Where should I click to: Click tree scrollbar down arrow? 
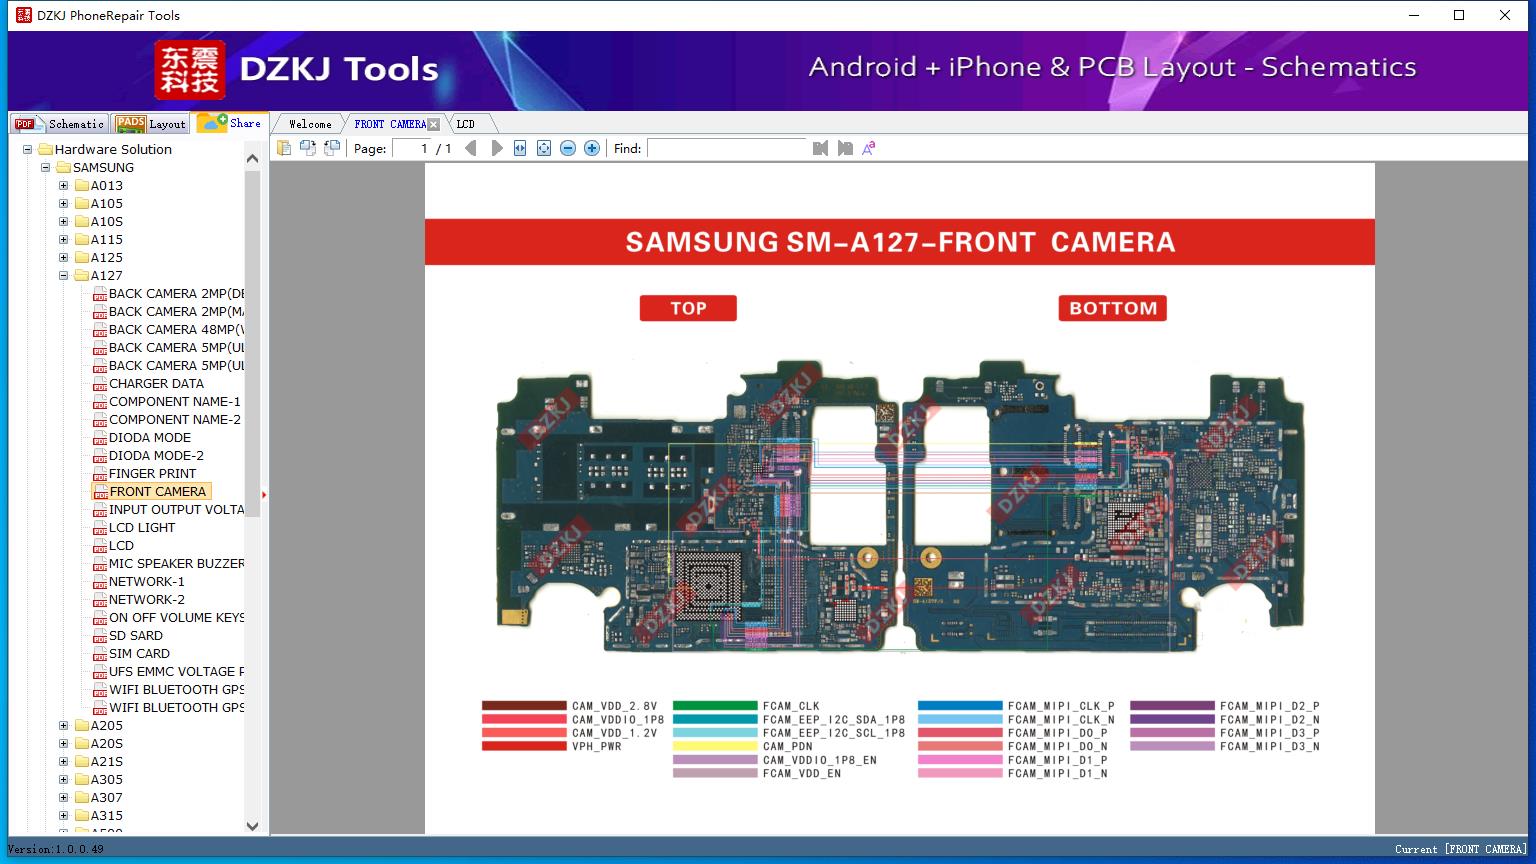pyautogui.click(x=252, y=826)
